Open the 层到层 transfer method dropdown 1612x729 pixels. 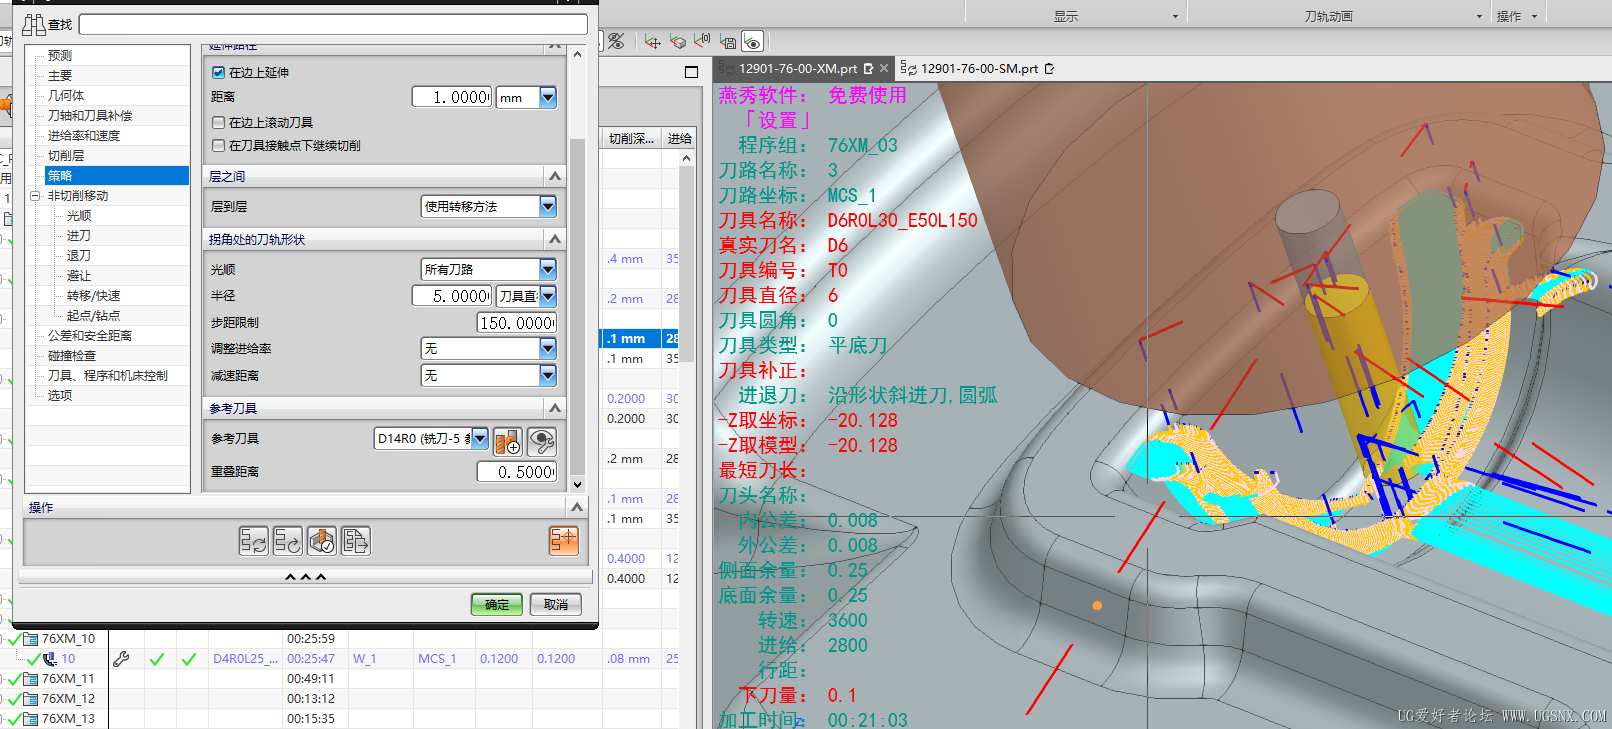point(547,207)
